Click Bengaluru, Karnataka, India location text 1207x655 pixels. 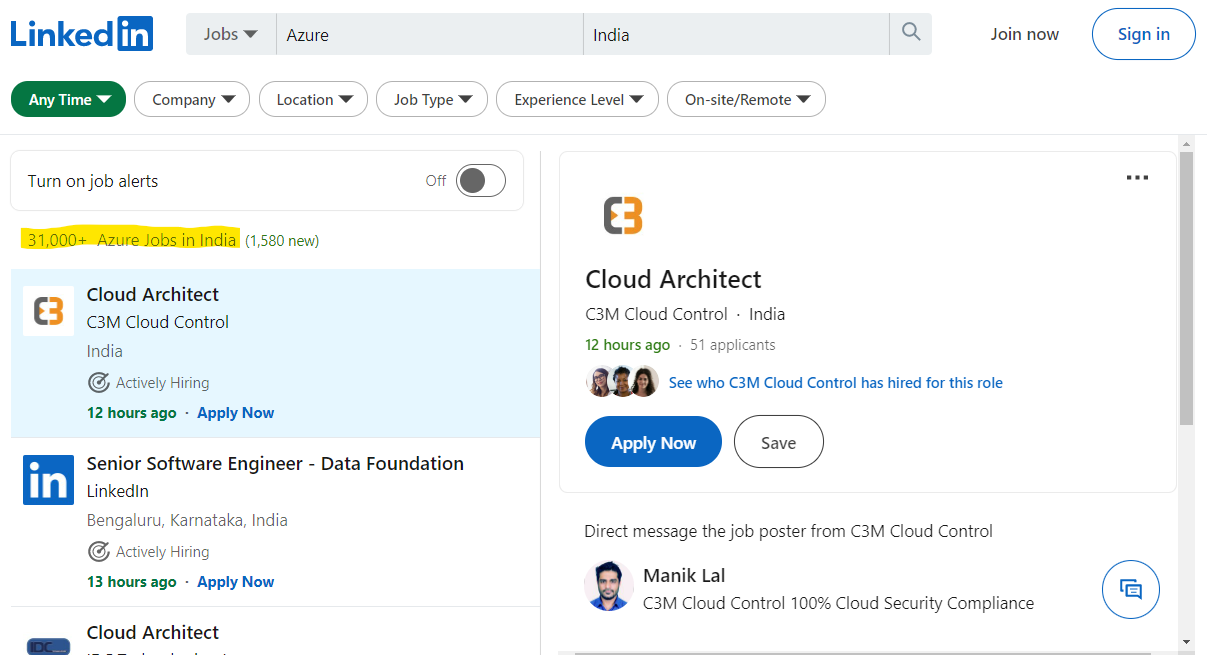click(187, 520)
